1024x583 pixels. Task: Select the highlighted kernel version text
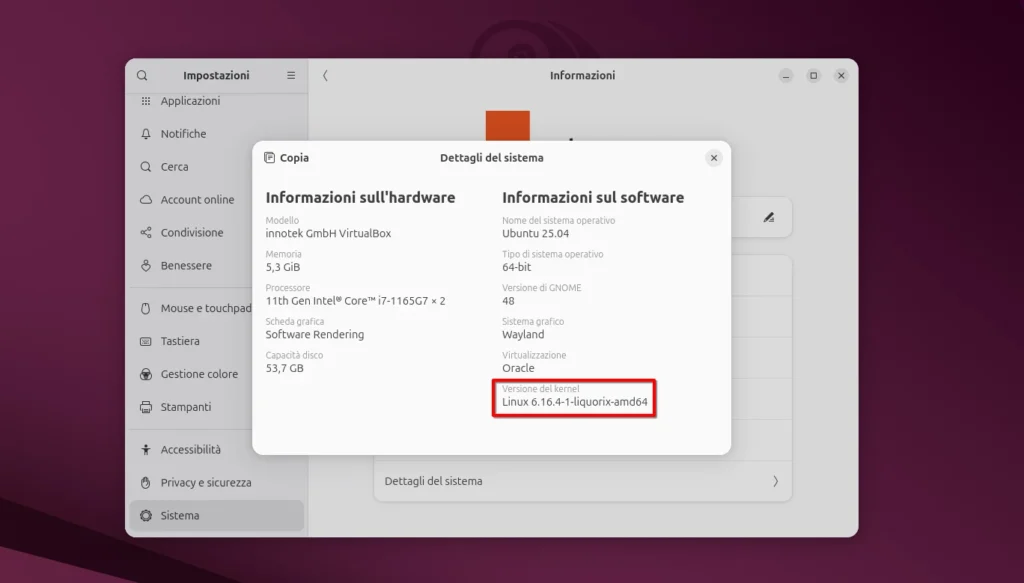(574, 401)
